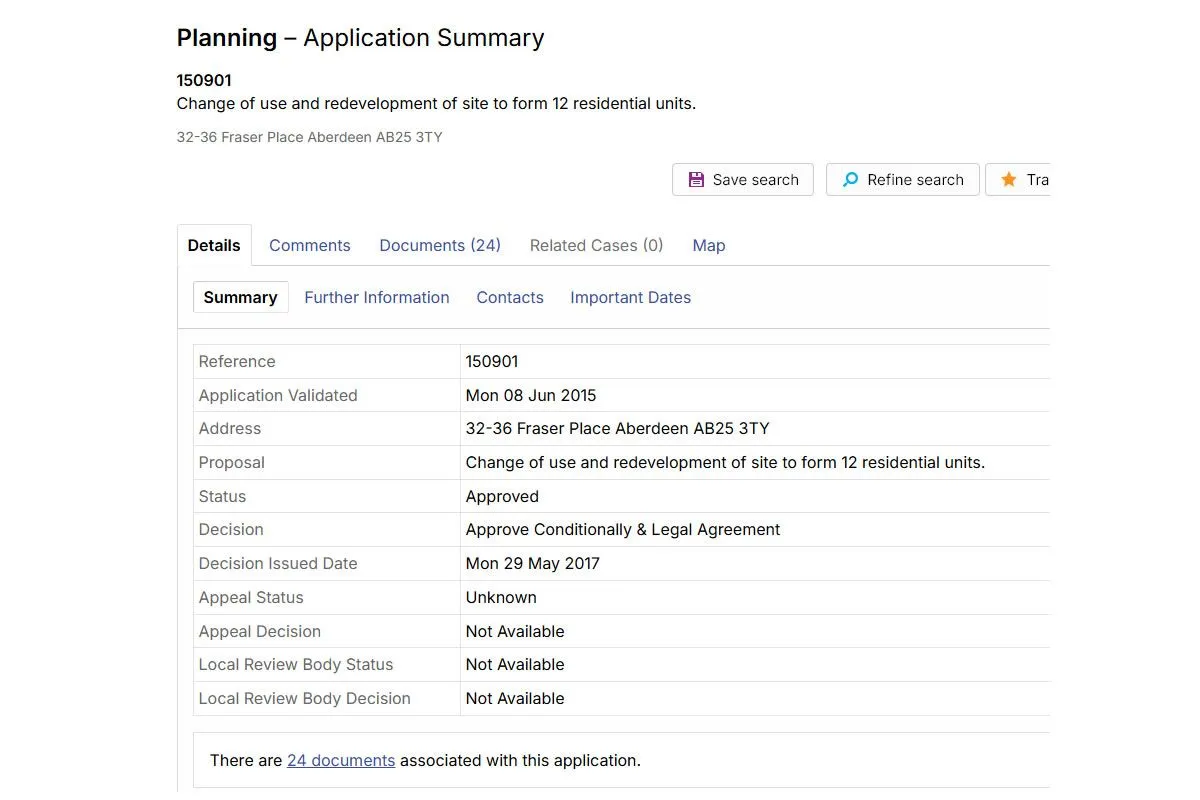Follow the 24 documents link
The image size is (1200, 800).
341,760
